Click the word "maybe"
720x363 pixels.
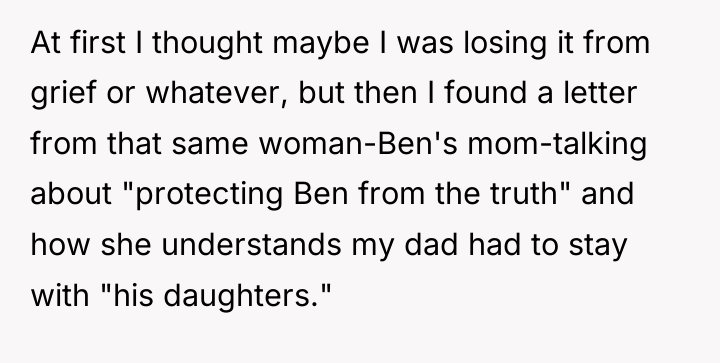[321, 43]
